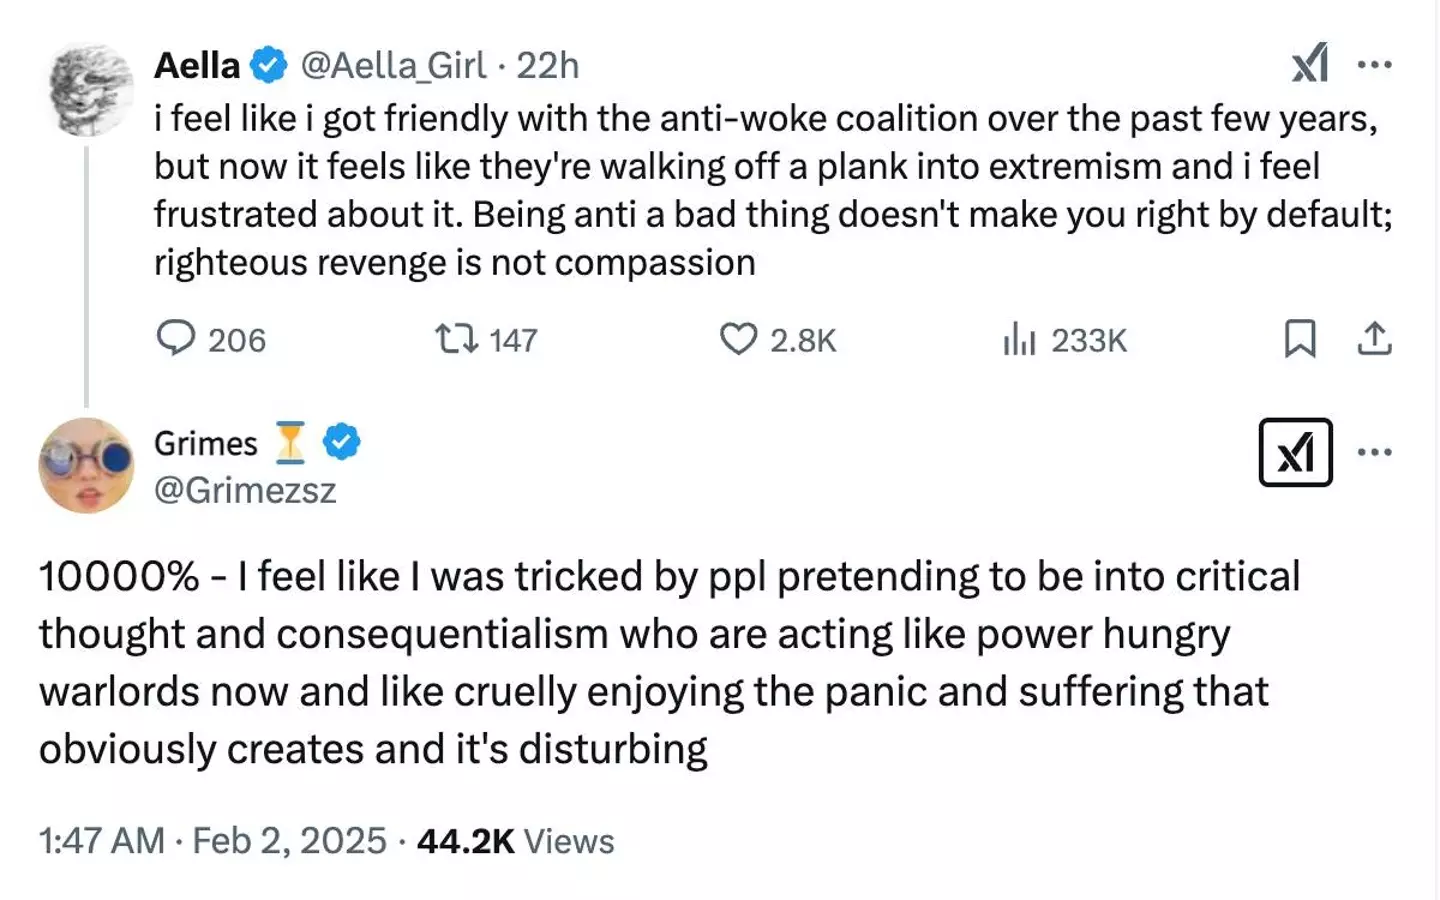Open Grok actions on Aella's tweet
Screen dimensions: 1440x900
1310,63
